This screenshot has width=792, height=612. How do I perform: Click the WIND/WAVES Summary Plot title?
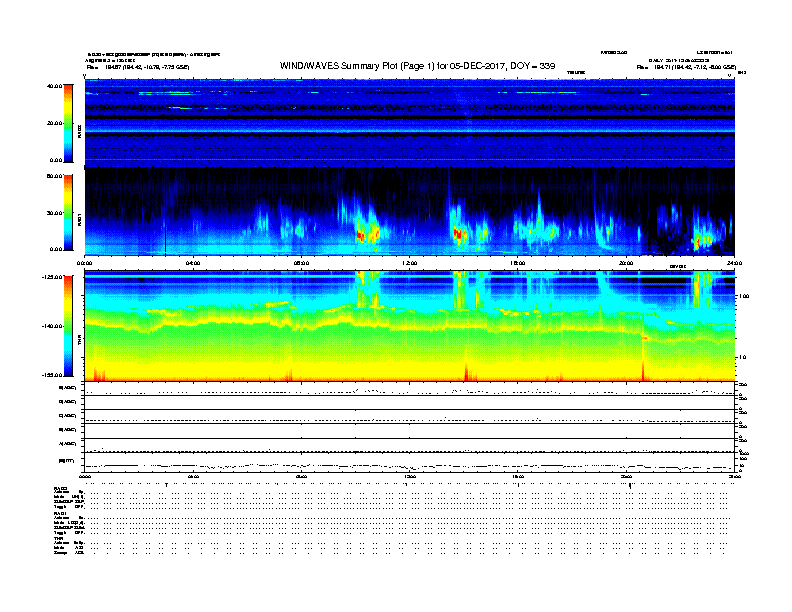point(417,66)
